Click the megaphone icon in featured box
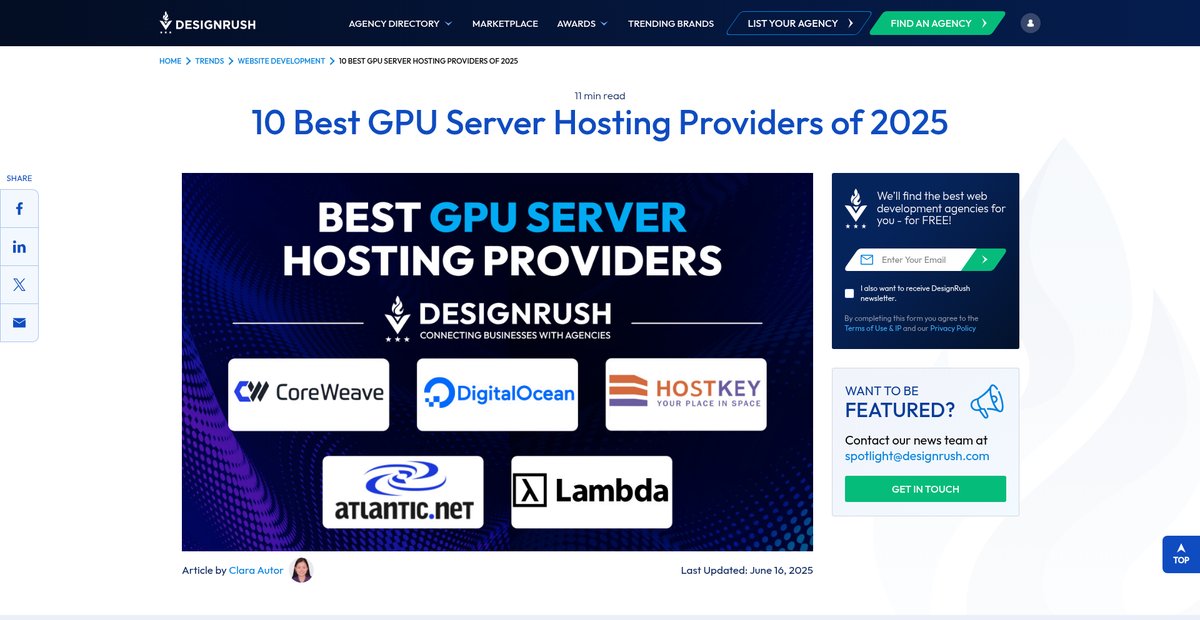The width and height of the screenshot is (1200, 620). [986, 400]
